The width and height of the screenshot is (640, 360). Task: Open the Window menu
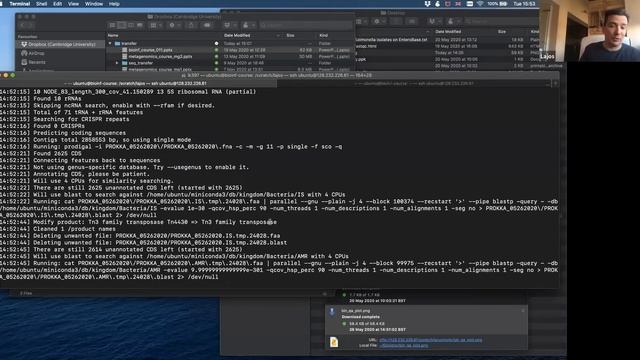pos(94,4)
